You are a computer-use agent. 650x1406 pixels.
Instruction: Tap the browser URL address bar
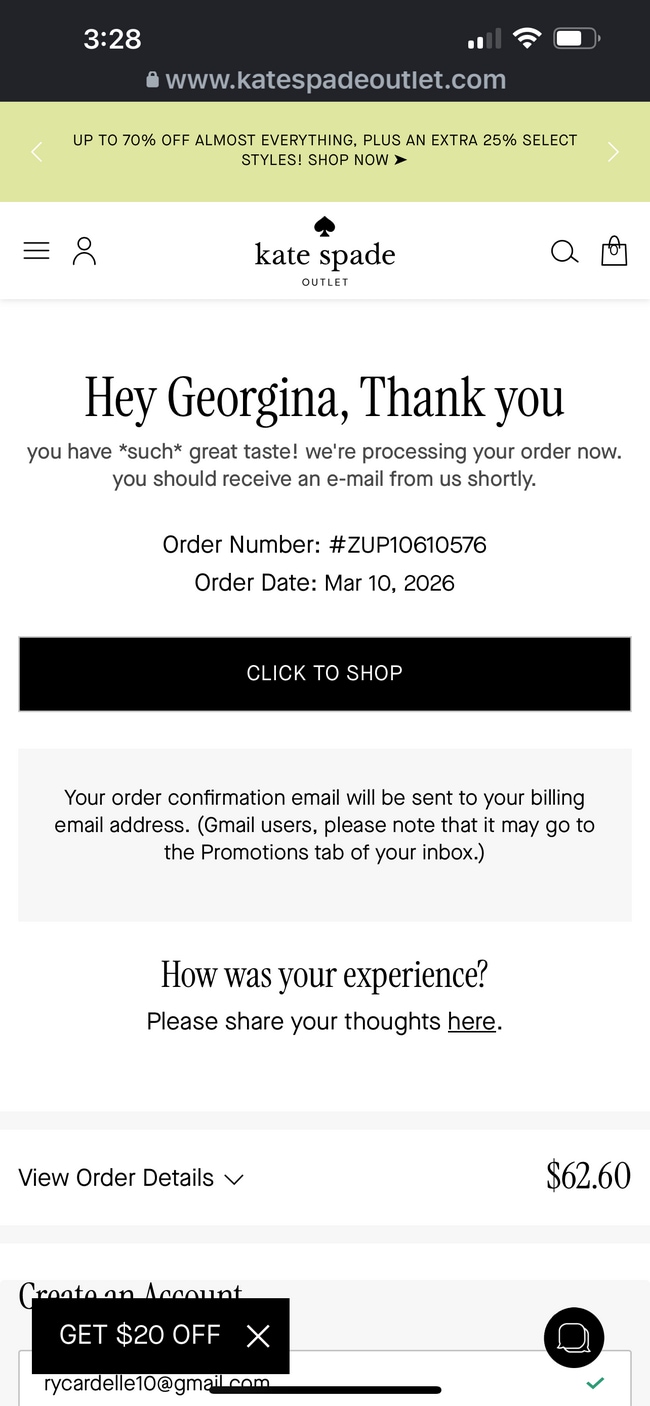point(325,80)
